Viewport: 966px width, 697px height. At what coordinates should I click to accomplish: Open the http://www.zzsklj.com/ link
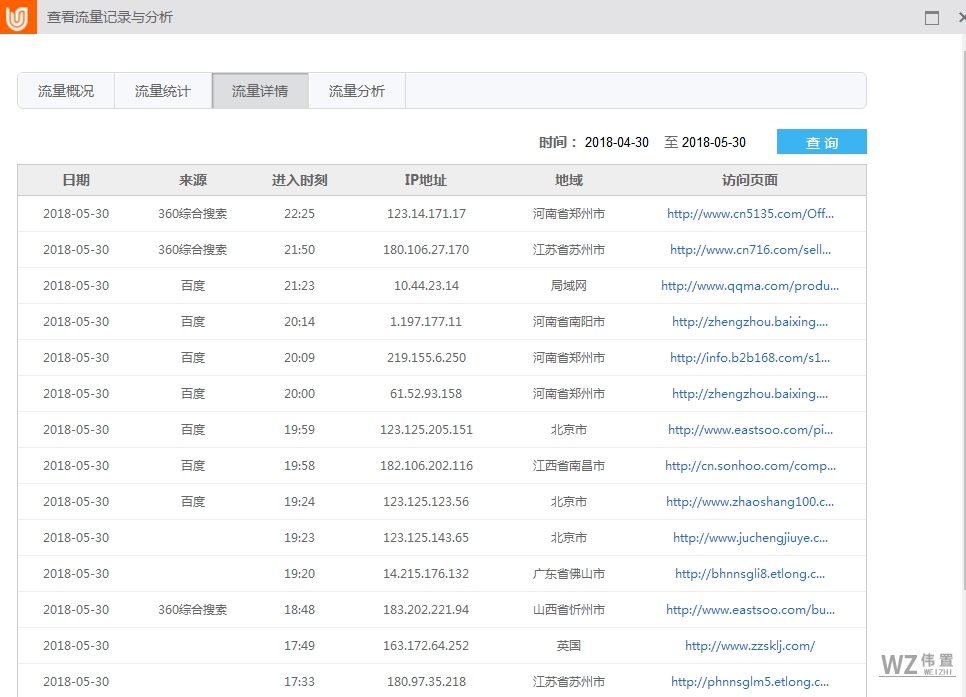[x=748, y=645]
